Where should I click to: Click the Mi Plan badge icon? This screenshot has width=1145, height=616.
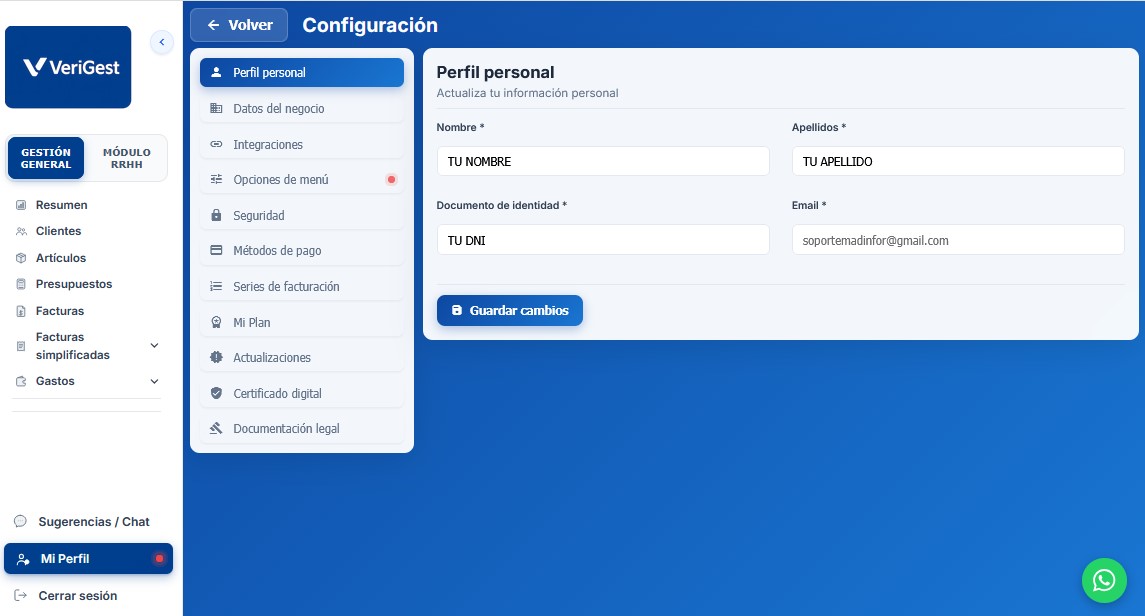click(216, 322)
